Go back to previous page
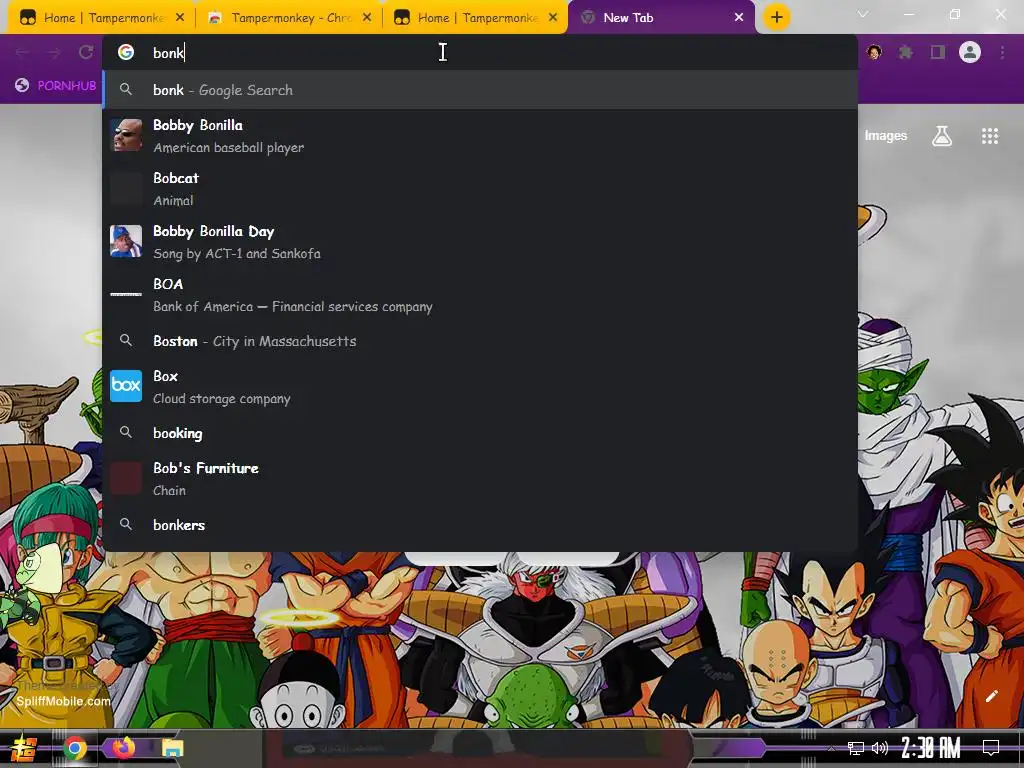 pos(23,52)
